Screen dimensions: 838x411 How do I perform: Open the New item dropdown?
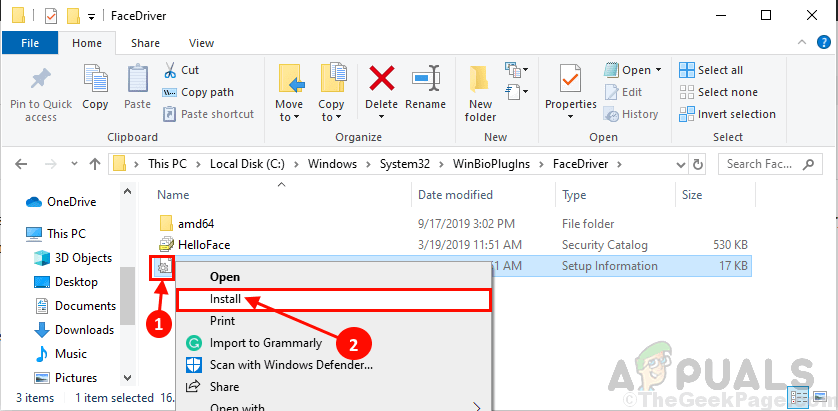click(517, 69)
